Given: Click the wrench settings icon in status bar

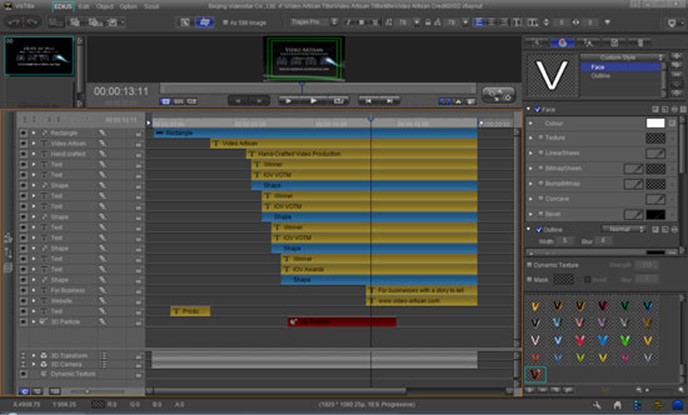Looking at the screenshot, I should (x=597, y=405).
